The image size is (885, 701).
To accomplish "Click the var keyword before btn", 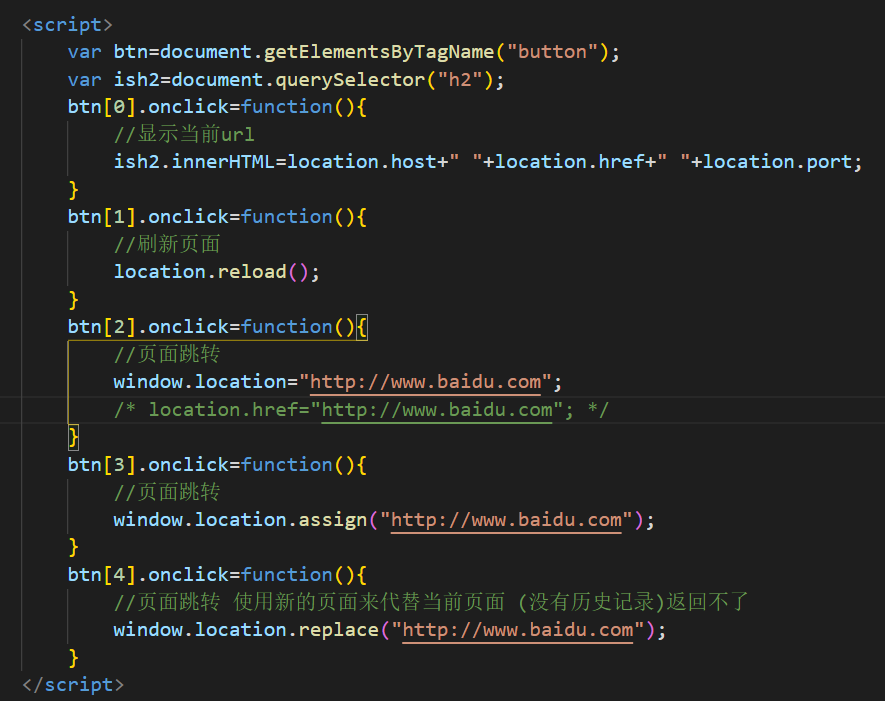I will point(85,52).
